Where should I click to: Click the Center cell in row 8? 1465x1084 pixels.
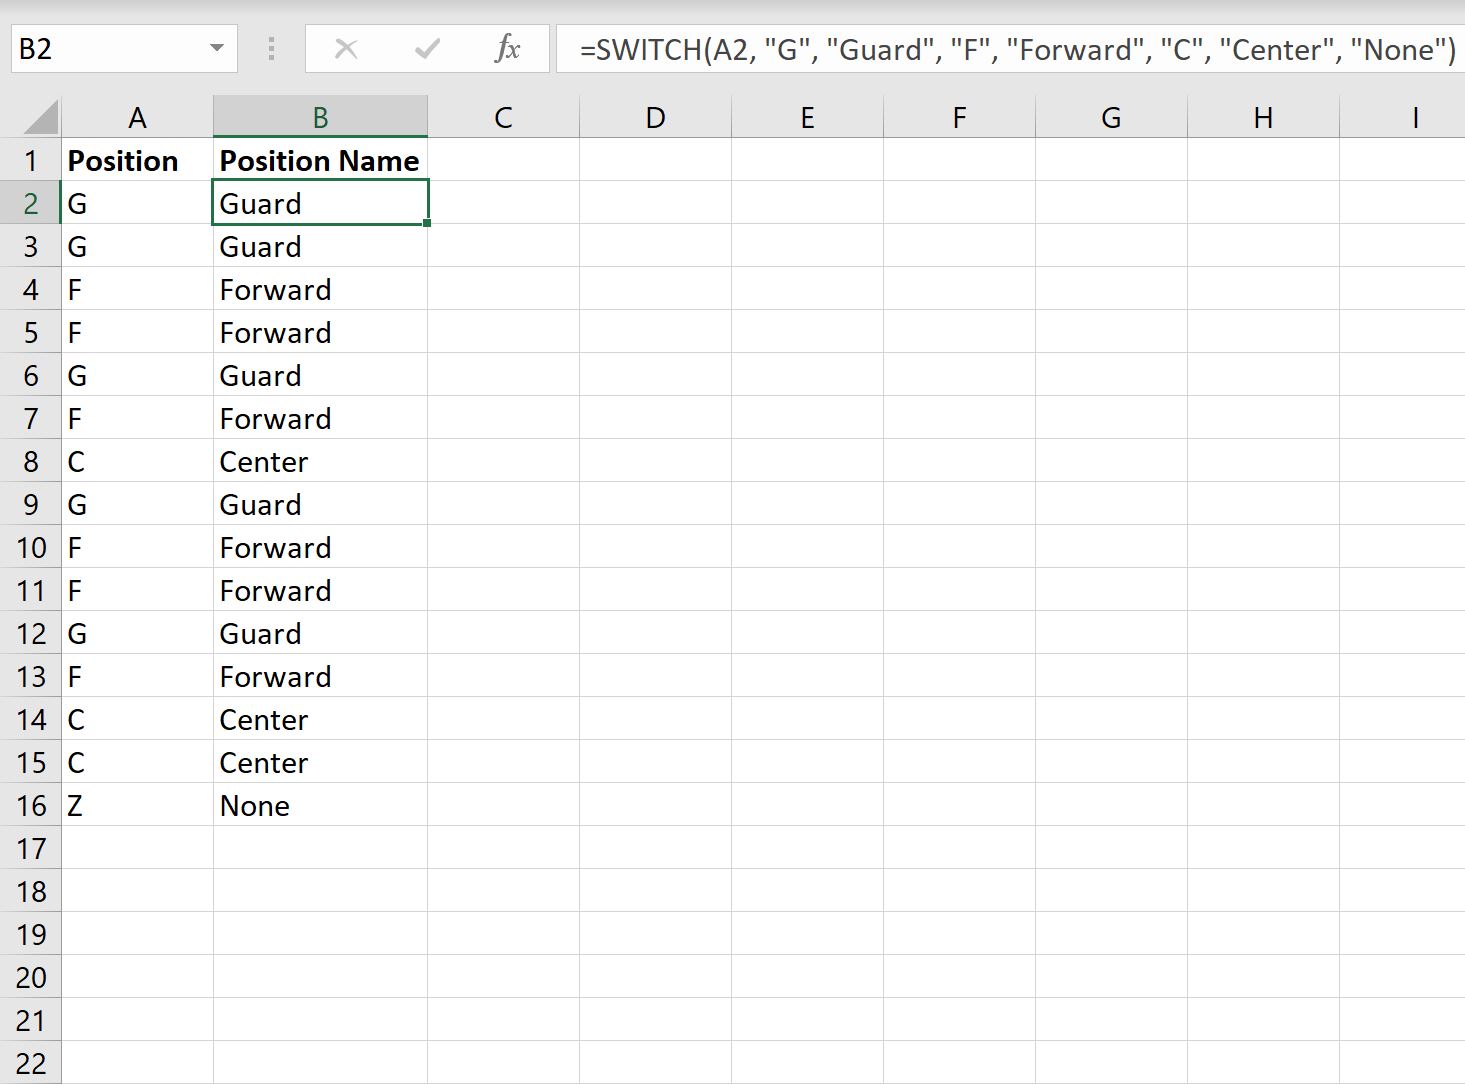point(318,461)
